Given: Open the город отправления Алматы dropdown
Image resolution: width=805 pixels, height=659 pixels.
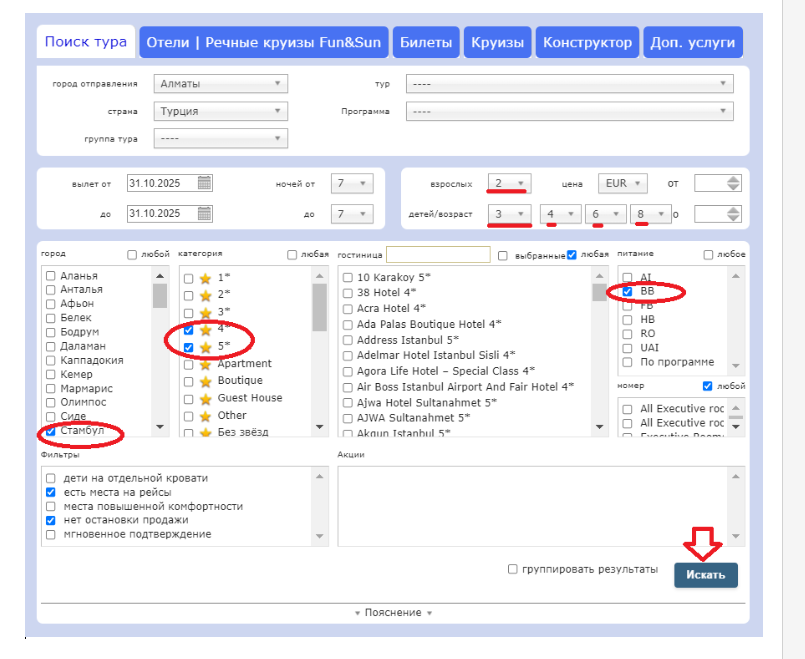Looking at the screenshot, I should pyautogui.click(x=220, y=84).
